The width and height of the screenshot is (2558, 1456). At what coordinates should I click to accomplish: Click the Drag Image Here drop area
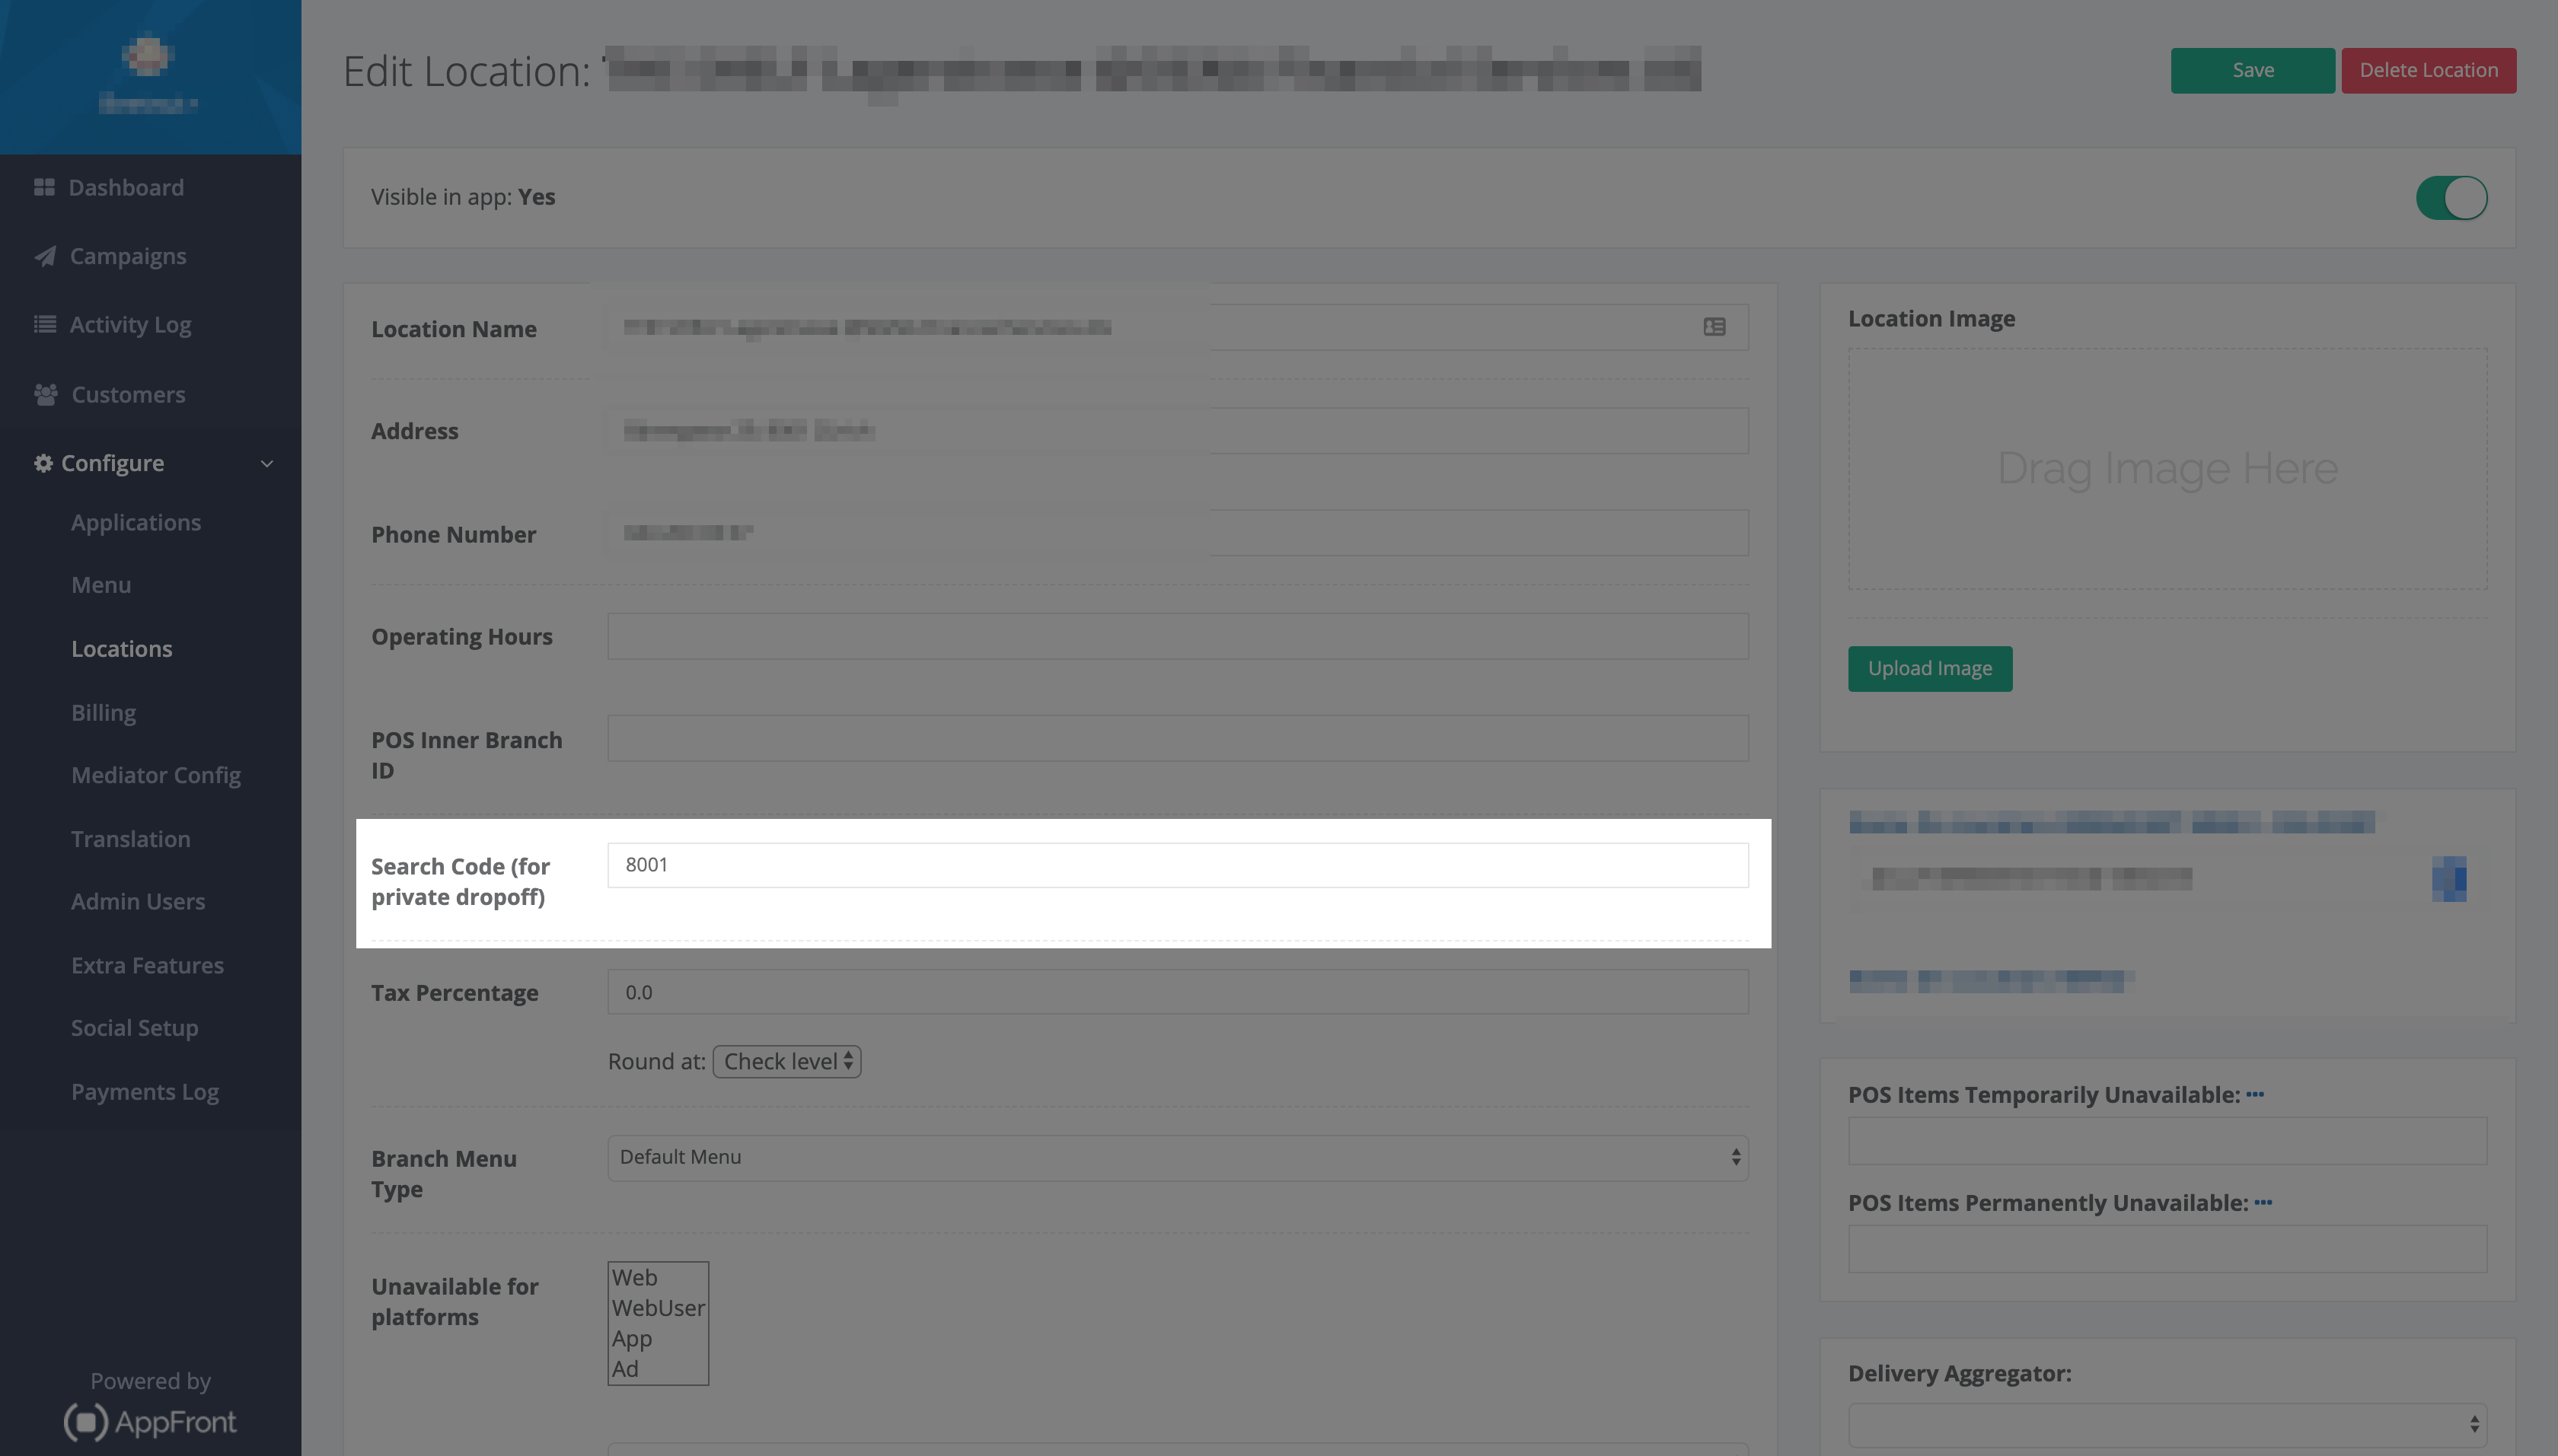[x=2167, y=468]
